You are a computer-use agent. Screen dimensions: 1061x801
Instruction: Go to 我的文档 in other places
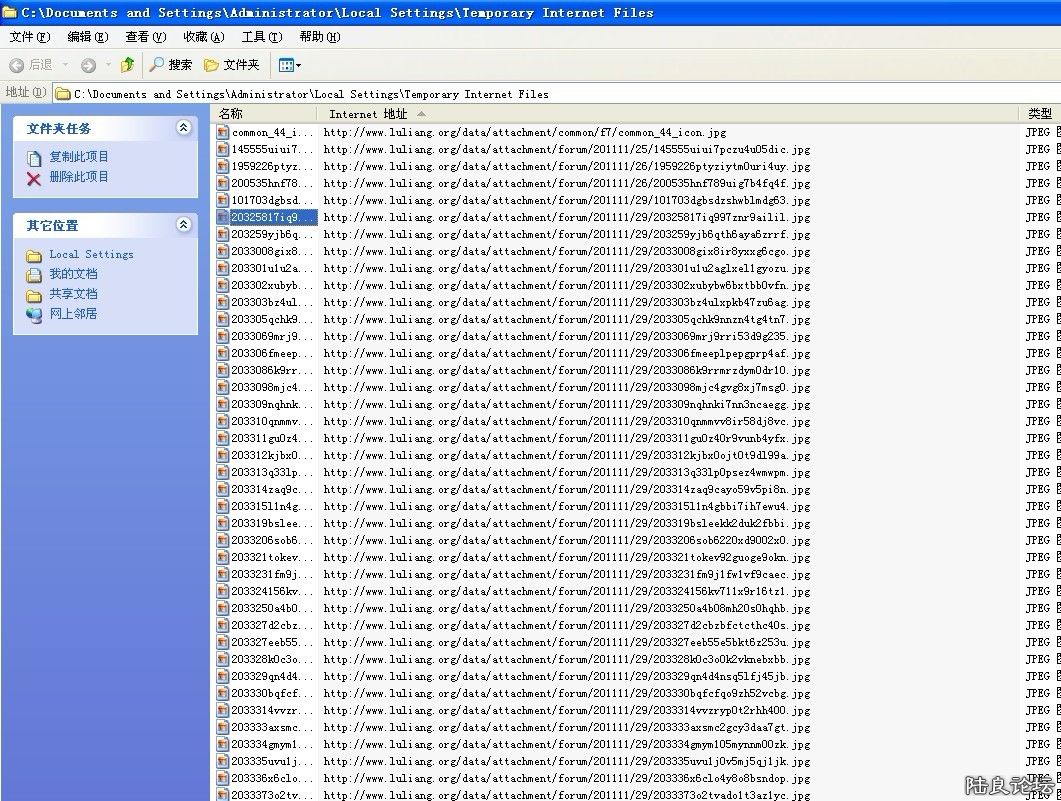coord(73,274)
